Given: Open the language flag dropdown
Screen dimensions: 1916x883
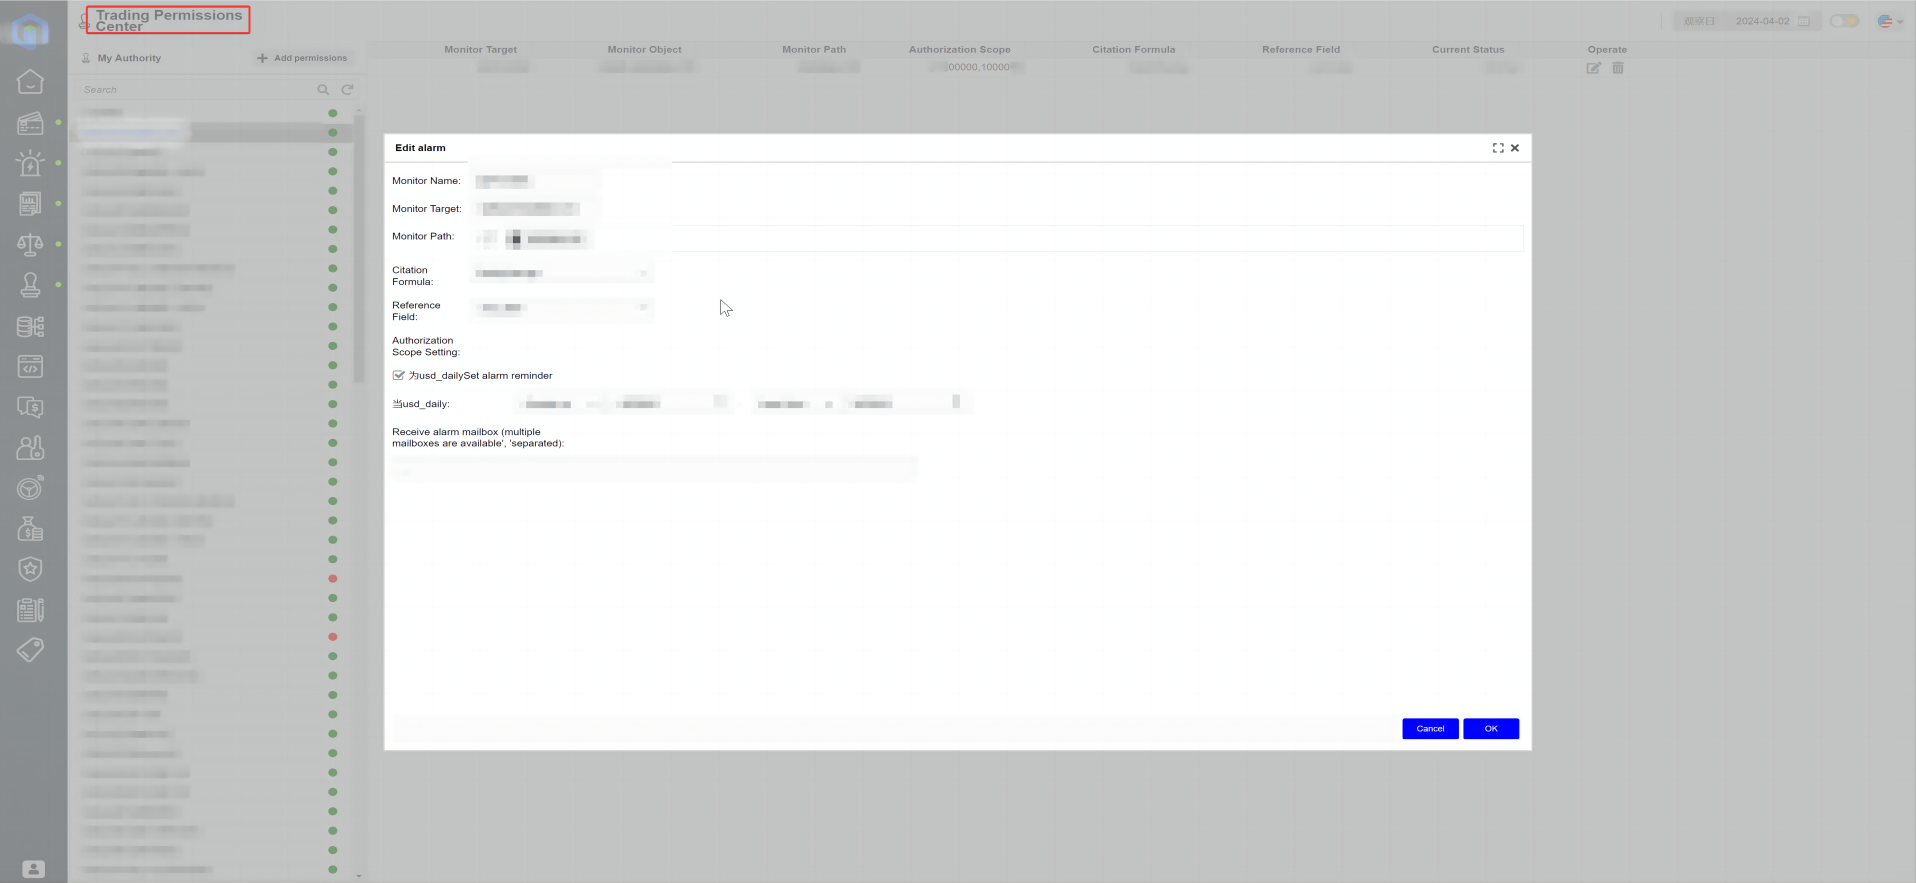Looking at the screenshot, I should click(1890, 21).
